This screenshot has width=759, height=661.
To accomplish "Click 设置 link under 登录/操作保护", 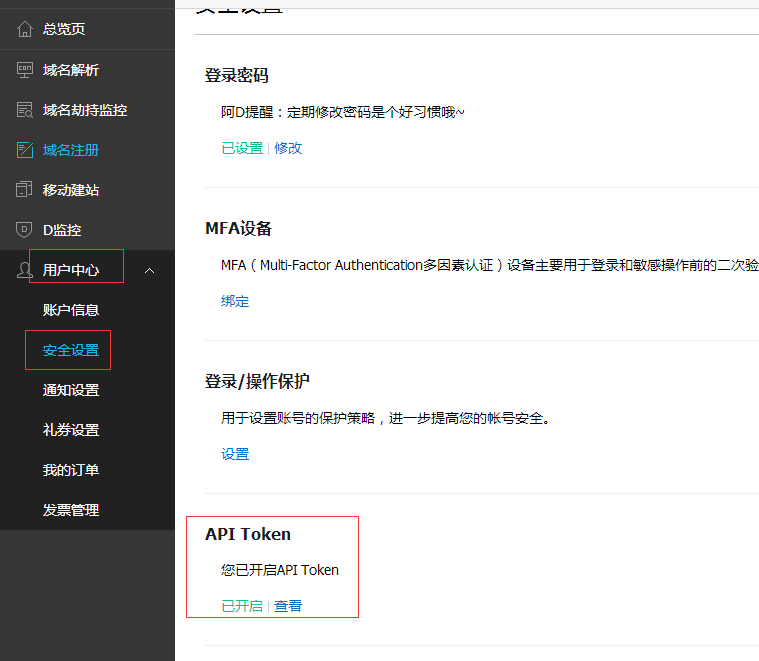I will tap(235, 454).
